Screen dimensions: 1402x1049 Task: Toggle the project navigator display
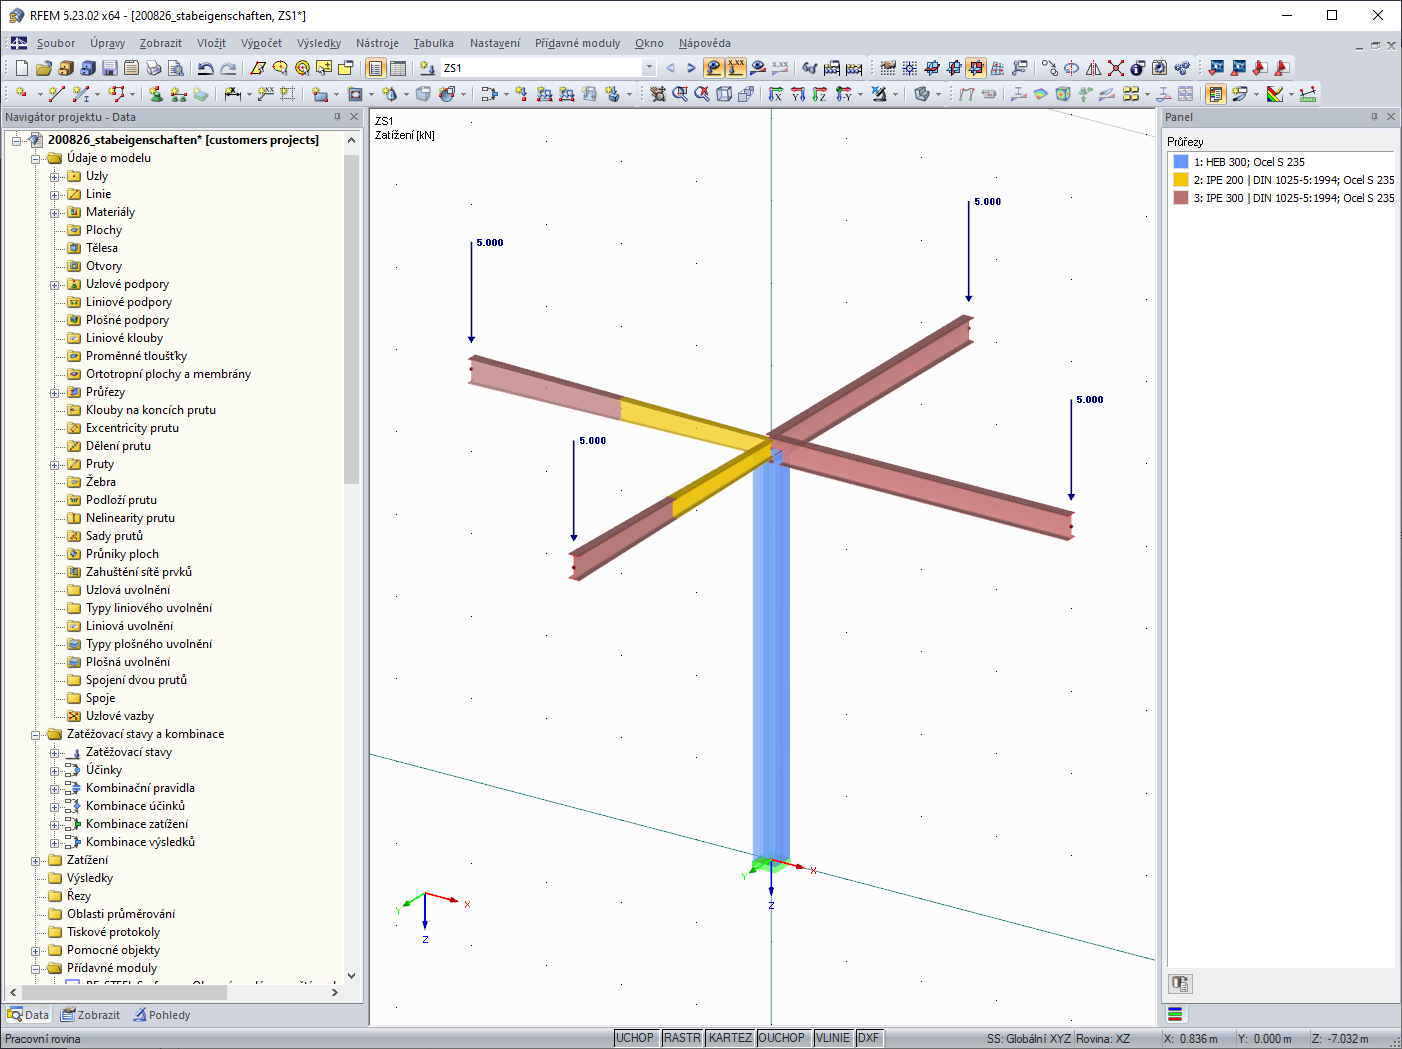point(376,68)
